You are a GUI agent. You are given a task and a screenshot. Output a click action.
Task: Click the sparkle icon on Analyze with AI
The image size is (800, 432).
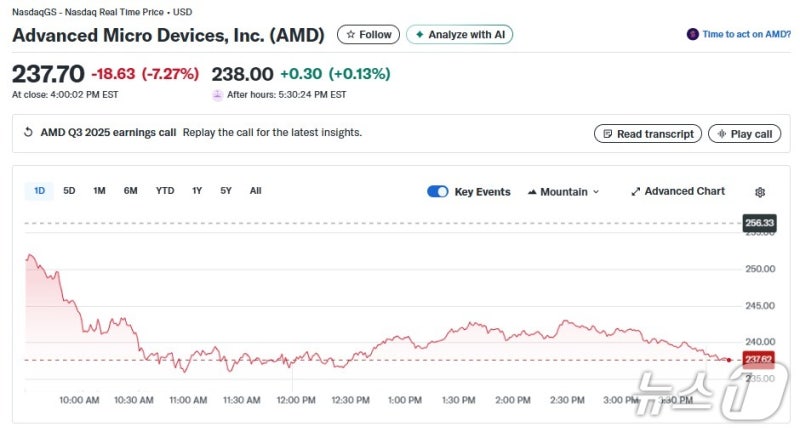coord(419,35)
